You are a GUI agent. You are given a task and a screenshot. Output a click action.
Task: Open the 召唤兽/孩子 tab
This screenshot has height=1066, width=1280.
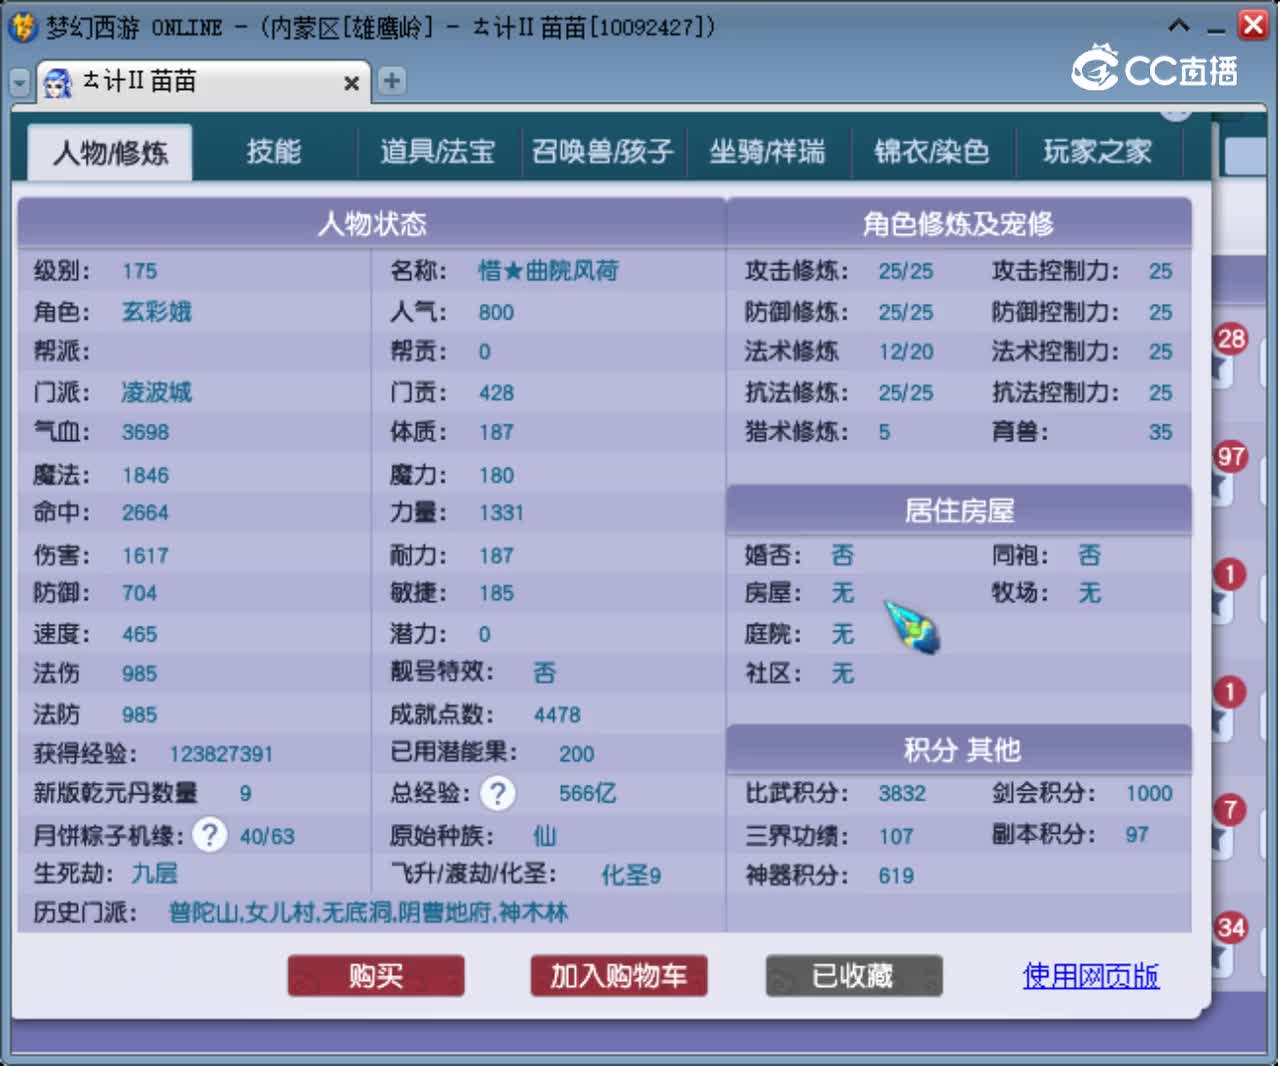coord(603,152)
